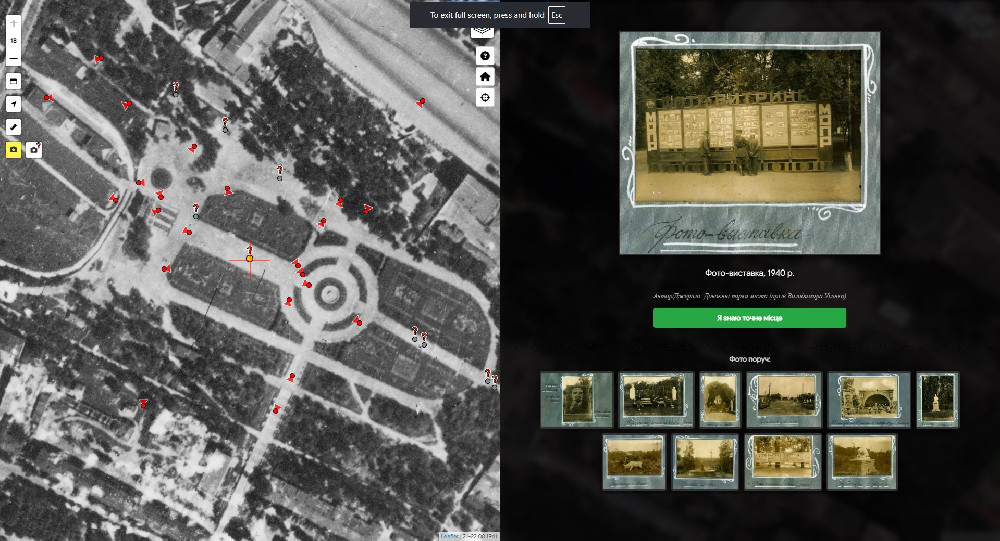
Task: Click the window layout icon below zoom control
Action: 13,81
